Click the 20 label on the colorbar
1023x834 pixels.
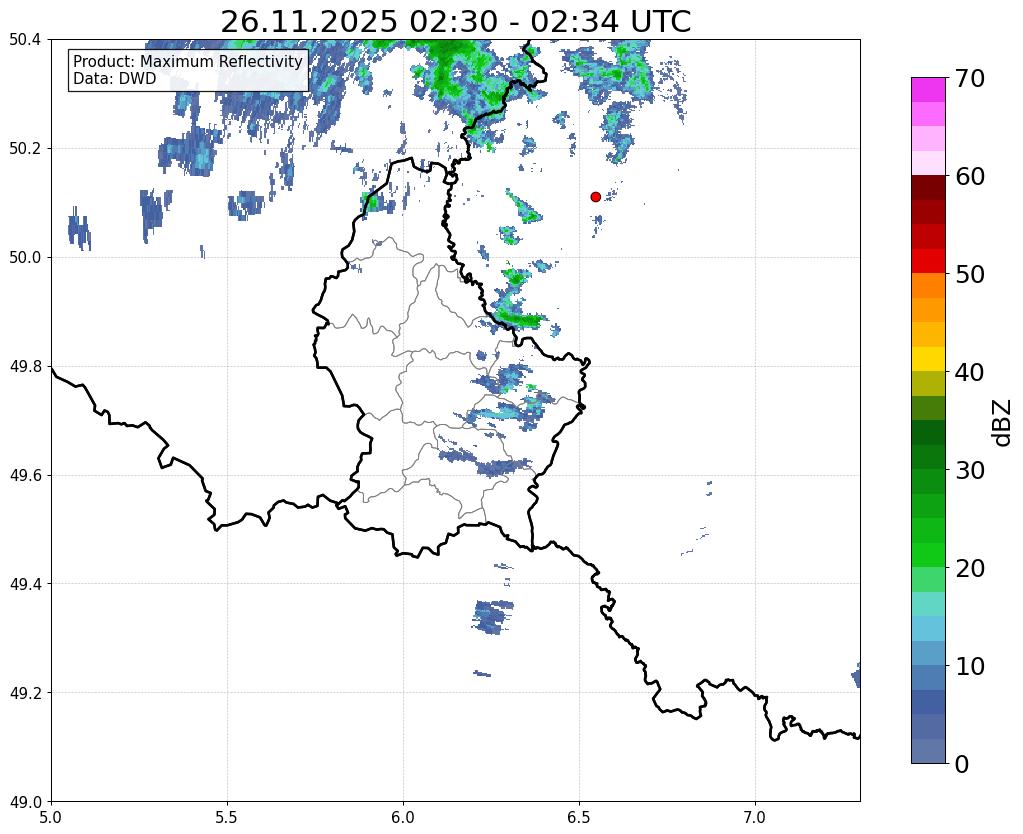point(970,568)
